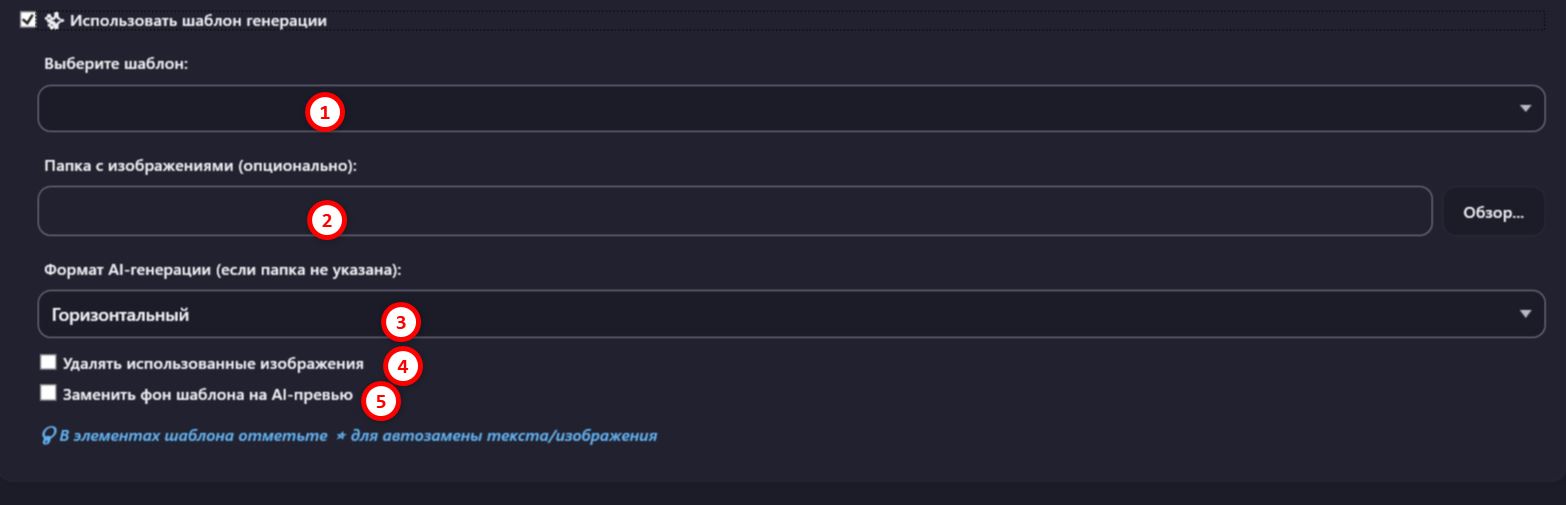Click the red marker numbered 3
1566x505 pixels.
[x=401, y=323]
